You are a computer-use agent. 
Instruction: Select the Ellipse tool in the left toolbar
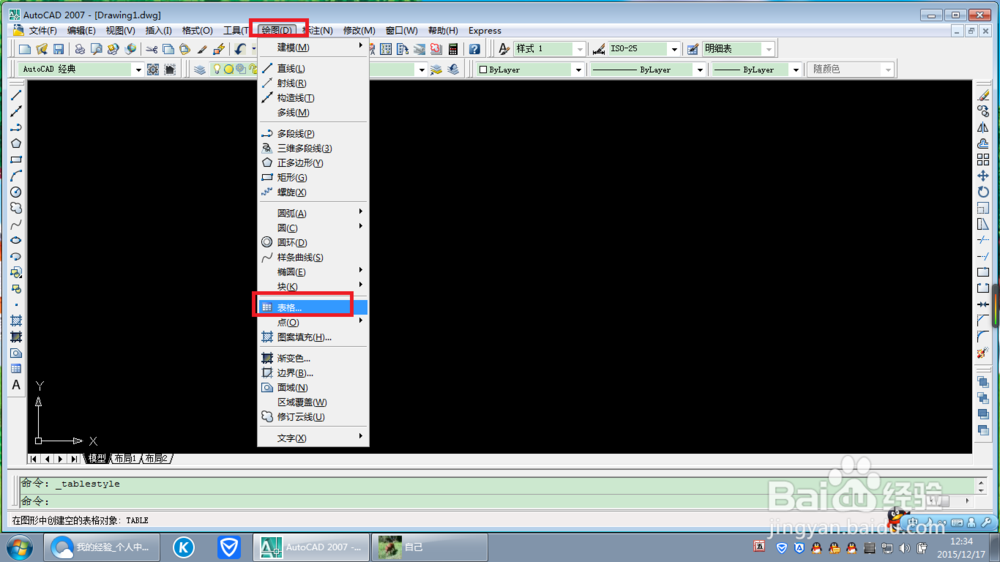[x=16, y=240]
